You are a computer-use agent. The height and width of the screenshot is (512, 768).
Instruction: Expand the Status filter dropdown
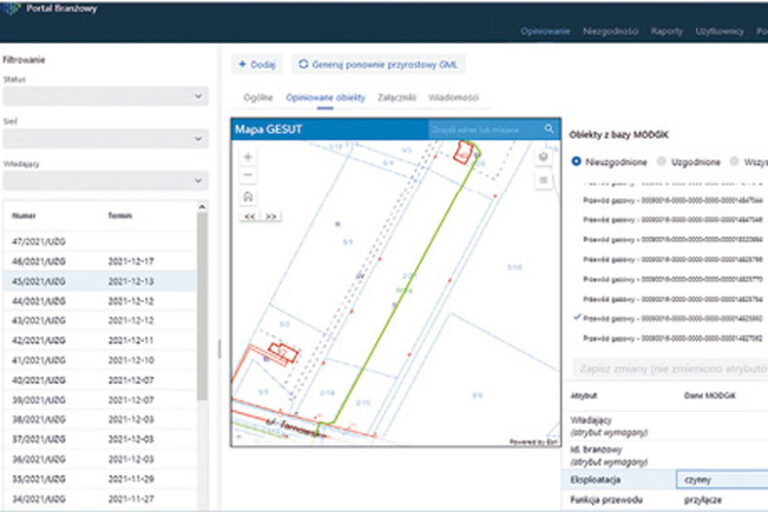pyautogui.click(x=105, y=96)
